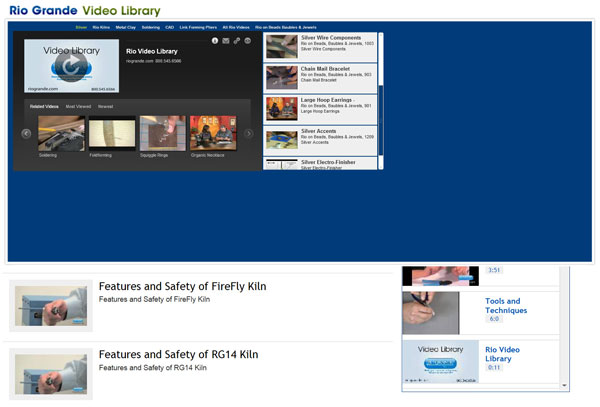Click the Large Hoop Earrings thumbnail
The width and height of the screenshot is (600, 407).
click(x=282, y=109)
